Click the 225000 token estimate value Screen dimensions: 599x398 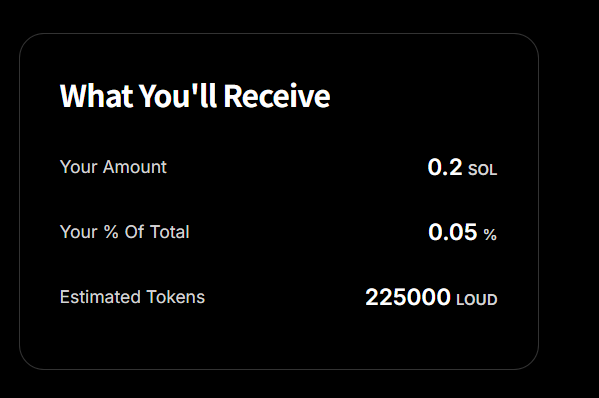(x=408, y=297)
